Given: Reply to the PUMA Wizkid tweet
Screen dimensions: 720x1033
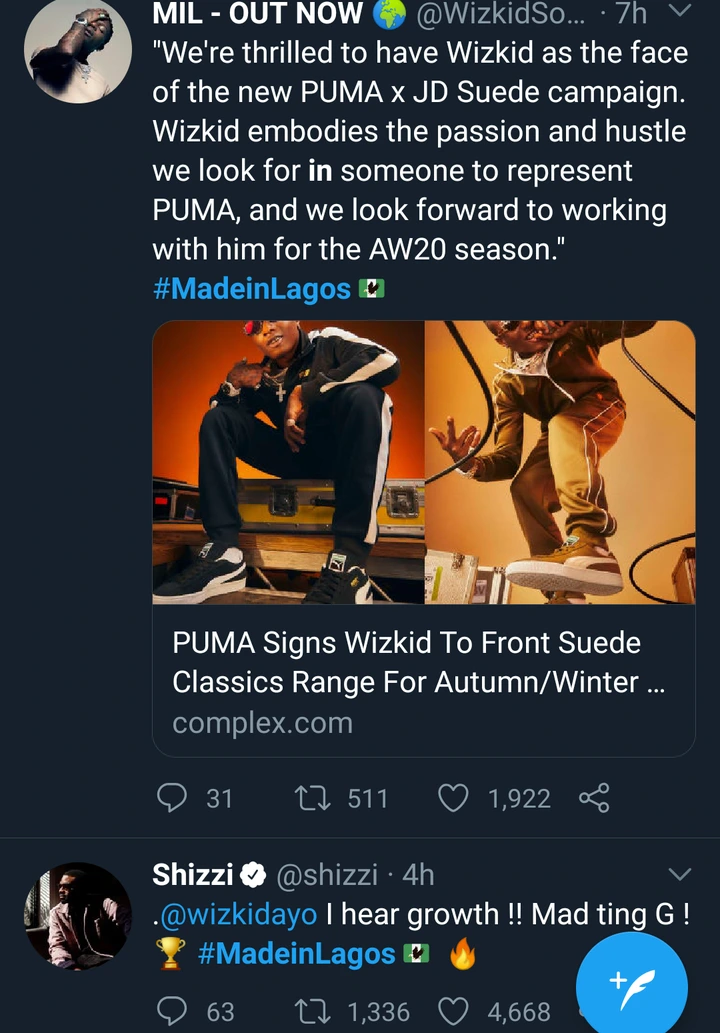Looking at the screenshot, I should tap(174, 798).
